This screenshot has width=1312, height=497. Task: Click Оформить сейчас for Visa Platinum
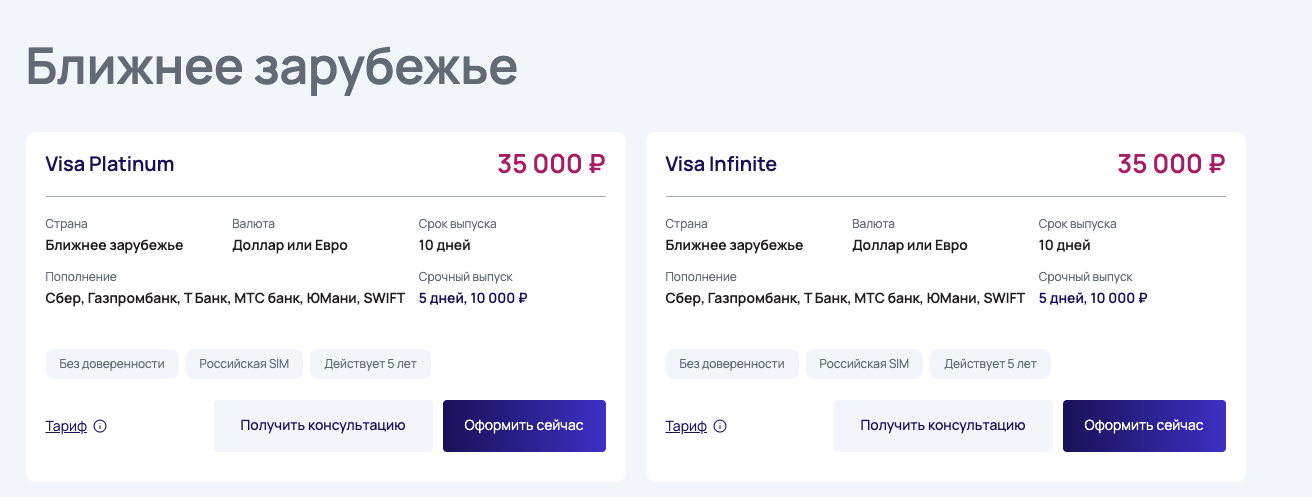point(524,426)
